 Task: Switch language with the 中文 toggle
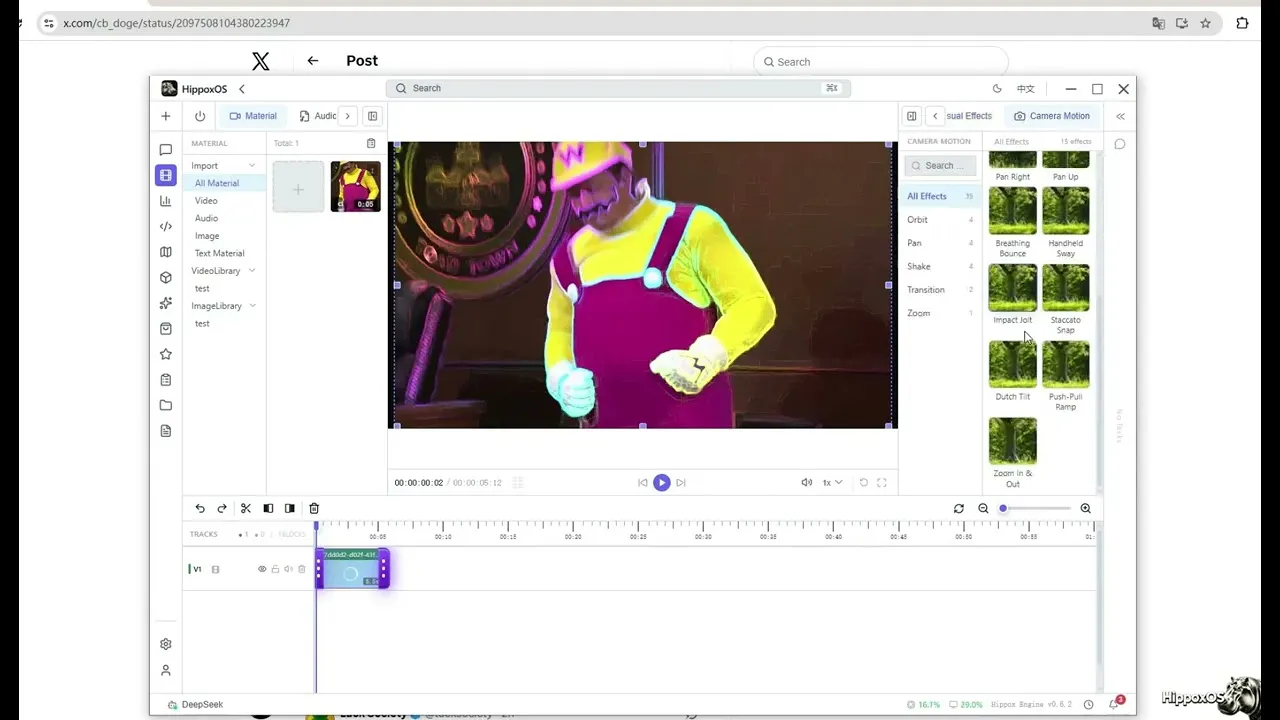(x=1026, y=88)
